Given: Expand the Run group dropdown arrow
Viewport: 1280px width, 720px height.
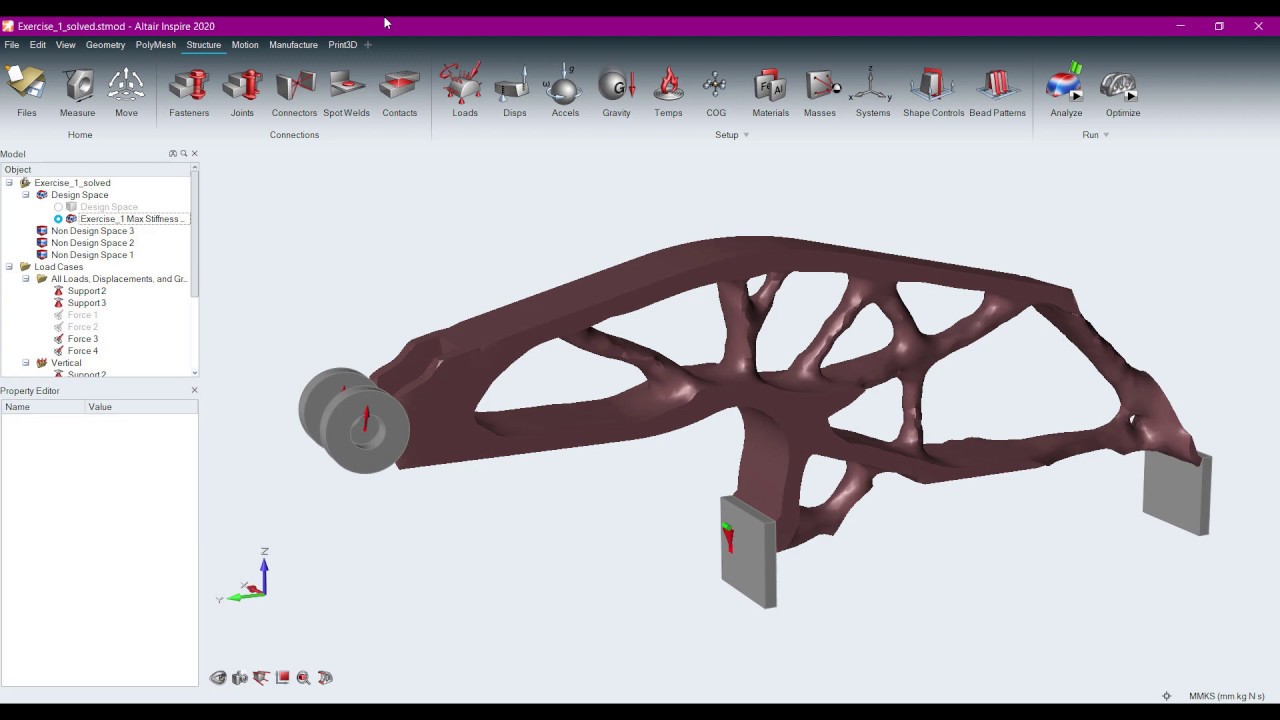Looking at the screenshot, I should point(1106,135).
